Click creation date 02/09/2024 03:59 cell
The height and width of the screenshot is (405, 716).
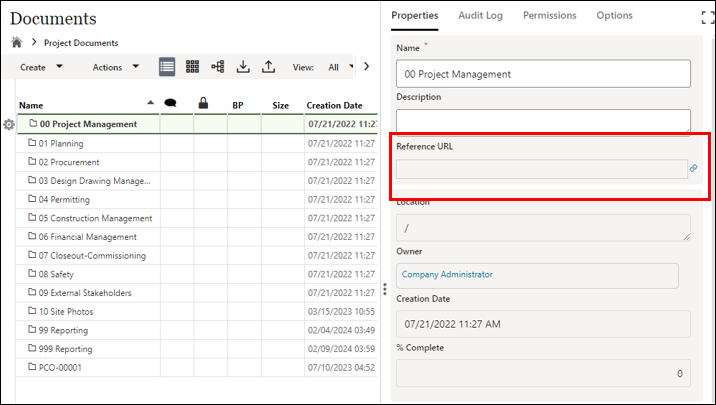coord(341,349)
